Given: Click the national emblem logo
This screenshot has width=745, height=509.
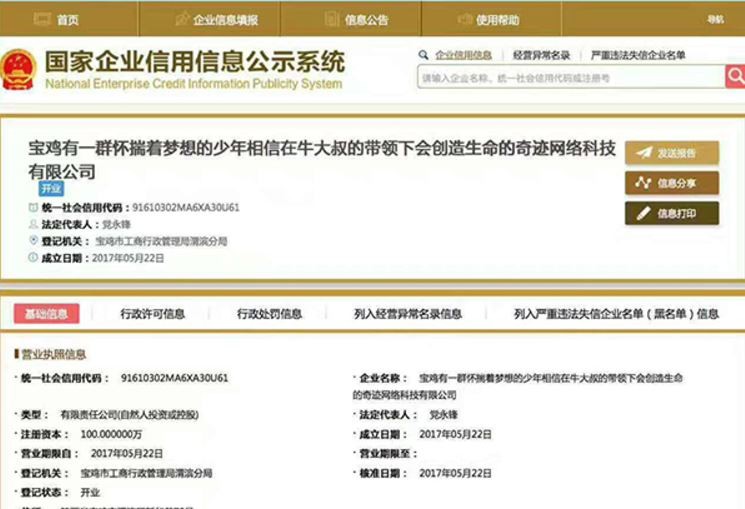Looking at the screenshot, I should pos(19,70).
